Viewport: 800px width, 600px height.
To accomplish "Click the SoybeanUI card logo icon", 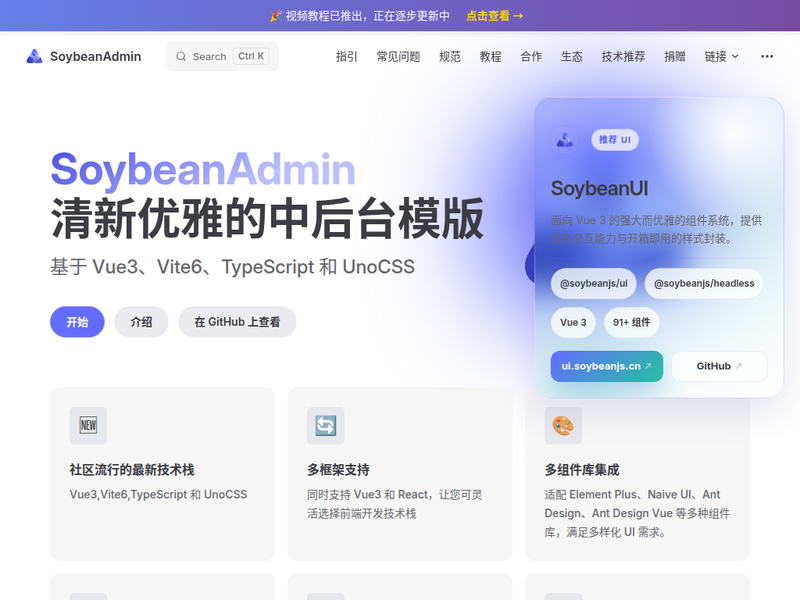I will [565, 139].
